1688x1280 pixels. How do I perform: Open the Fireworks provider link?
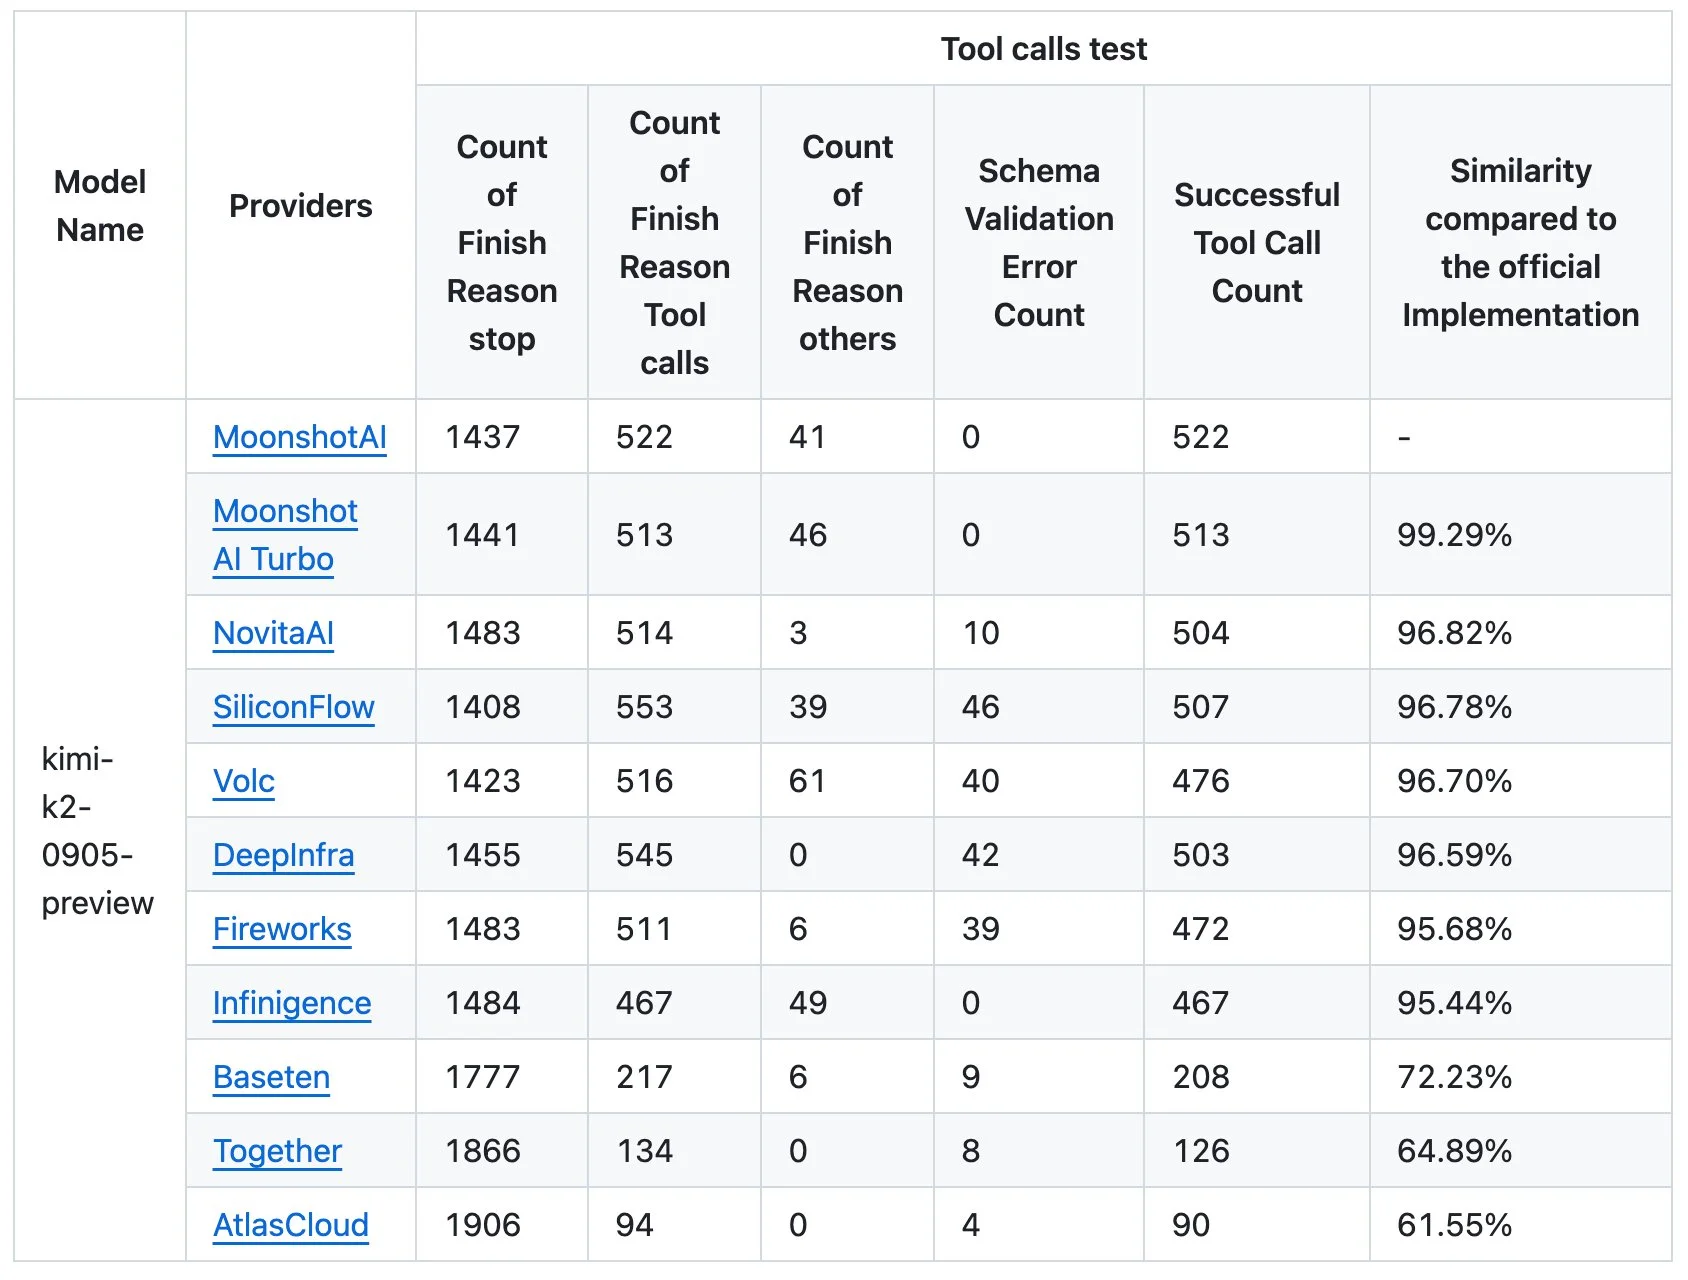click(x=281, y=929)
